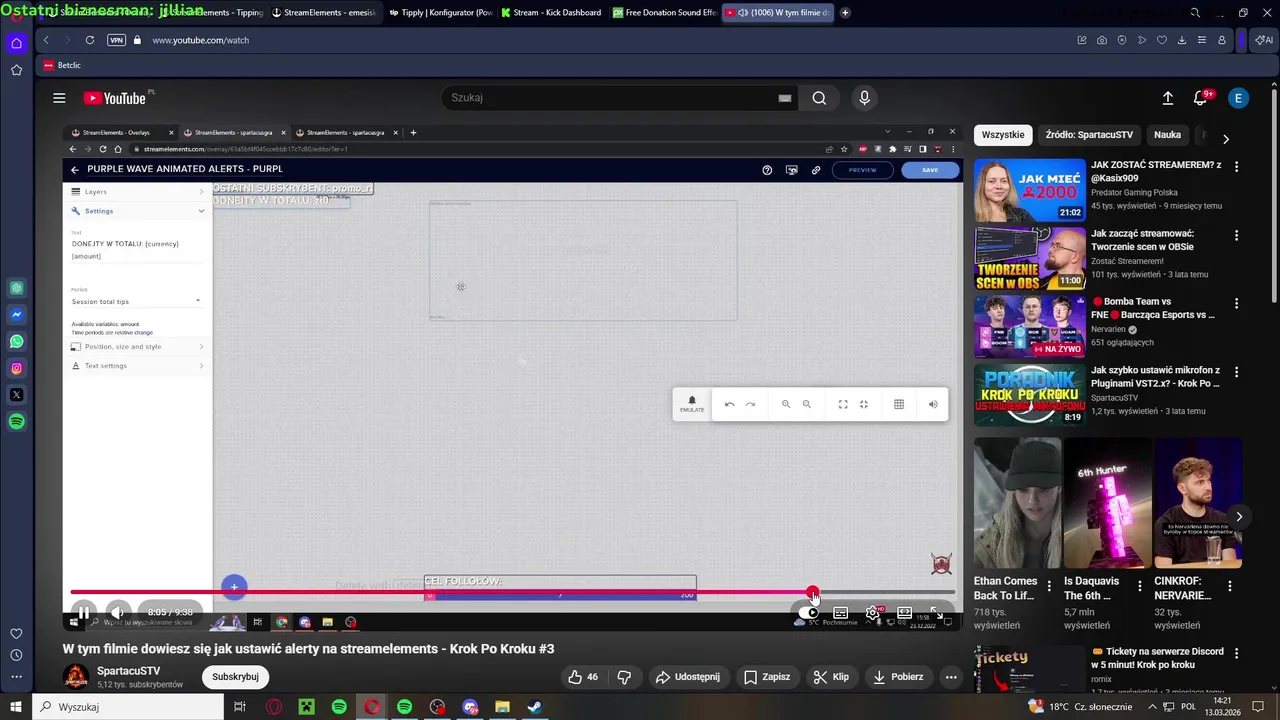This screenshot has height=720, width=1280.
Task: Download the video with Pobierz
Action: pyautogui.click(x=898, y=677)
